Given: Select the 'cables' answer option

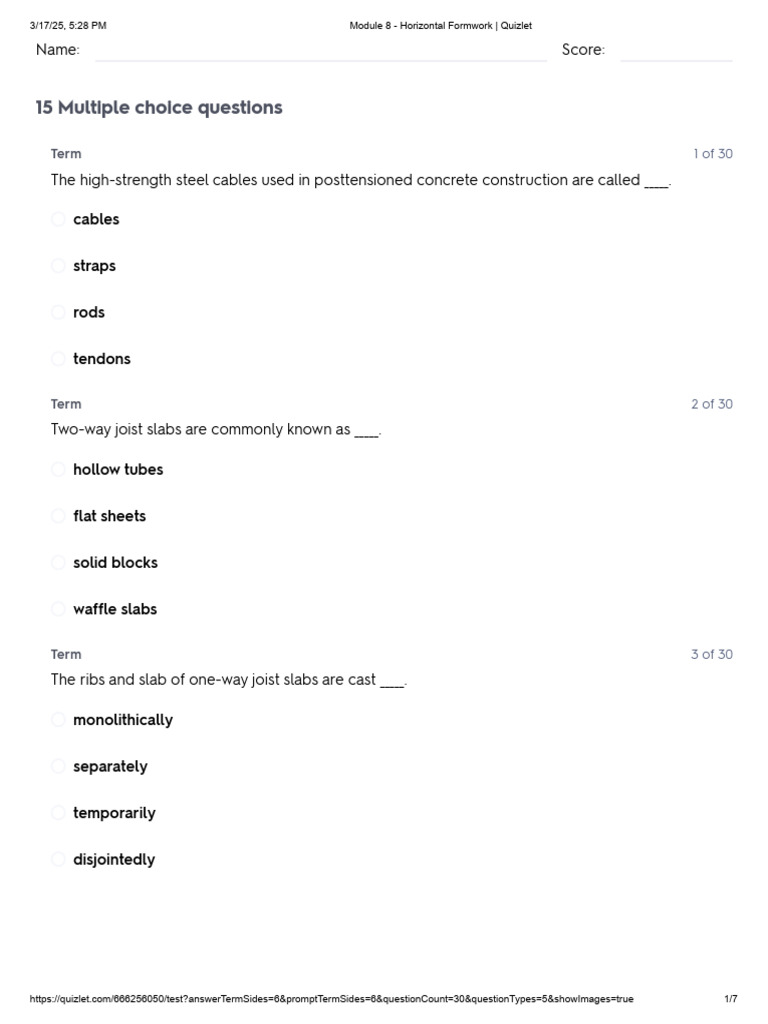Looking at the screenshot, I should click(59, 219).
